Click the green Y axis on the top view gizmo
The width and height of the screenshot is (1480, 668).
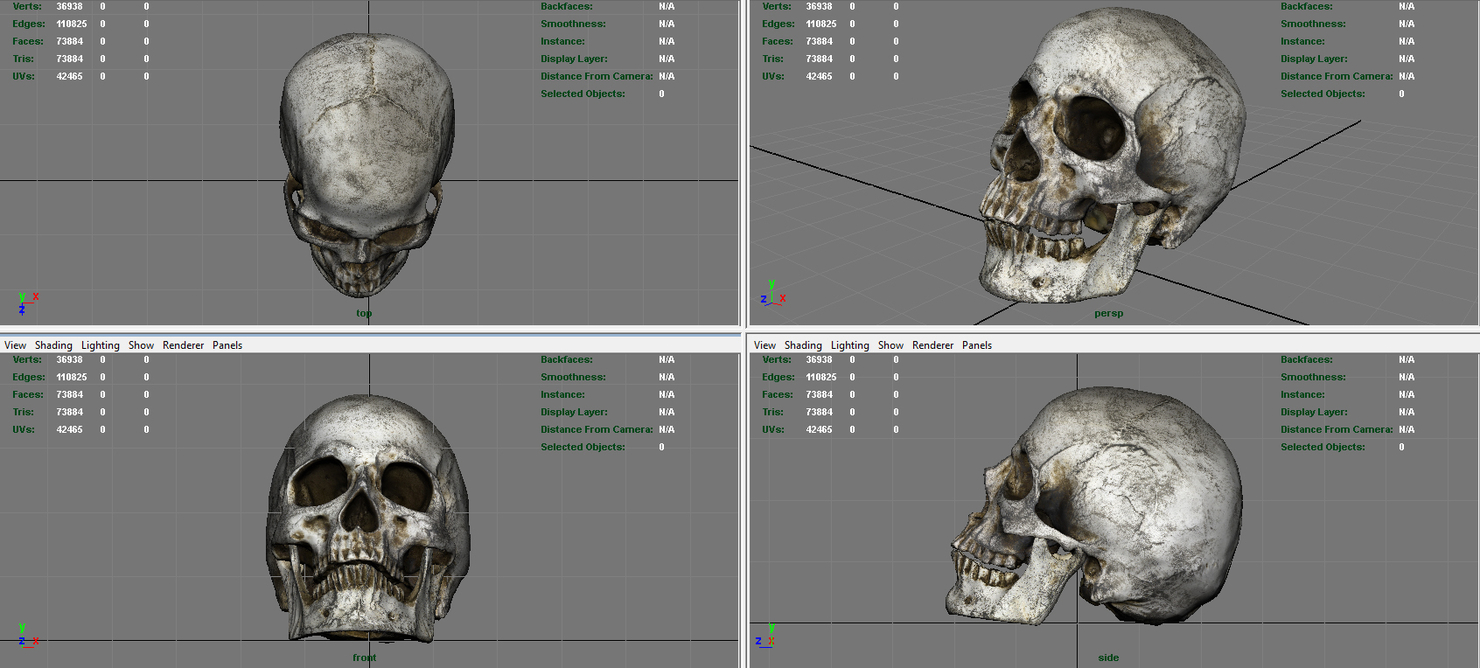point(21,296)
